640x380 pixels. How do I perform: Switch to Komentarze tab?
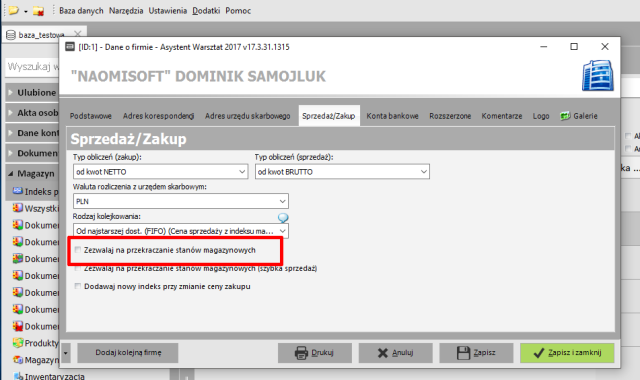[502, 116]
